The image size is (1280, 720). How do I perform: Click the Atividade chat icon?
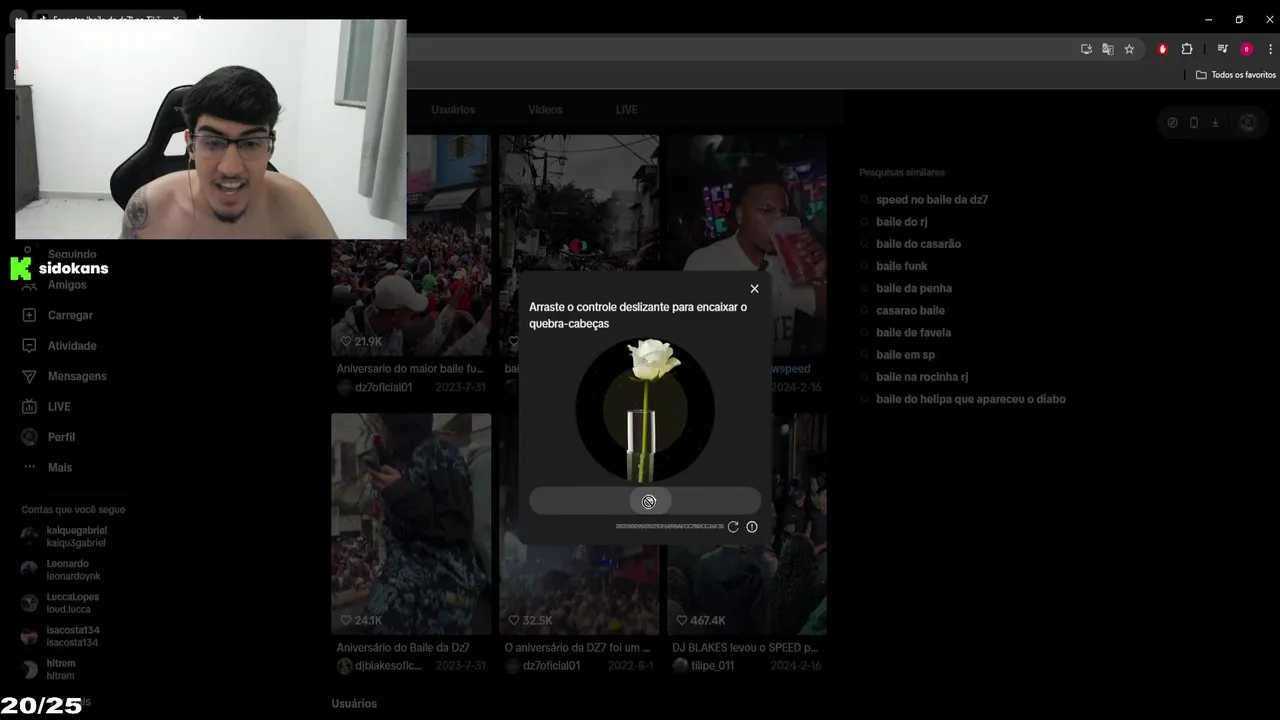(x=29, y=346)
